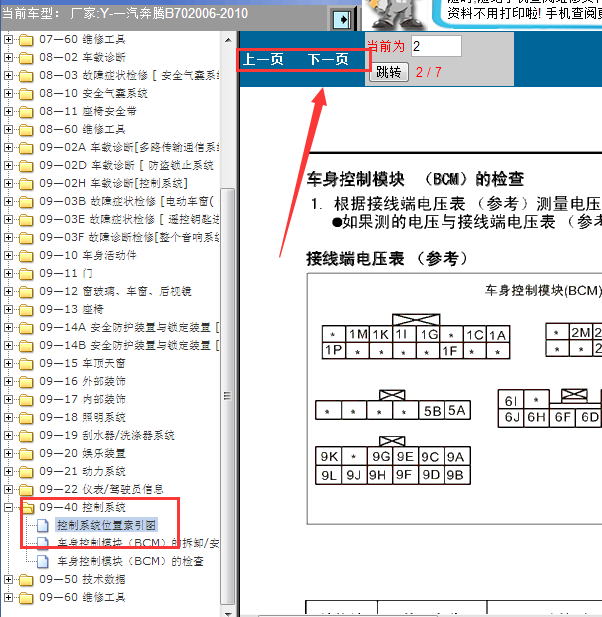Click tree panel scroll up arrow
The height and width of the screenshot is (617, 602).
coord(228,40)
